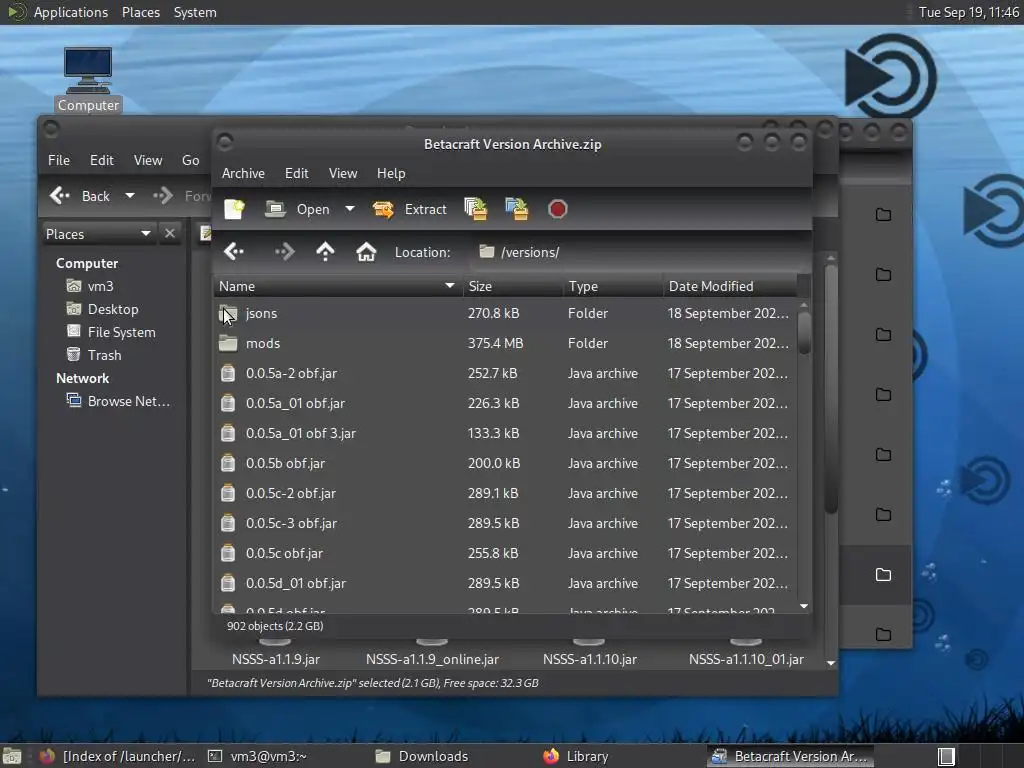
Task: Click the mods folder icon
Action: (x=228, y=344)
